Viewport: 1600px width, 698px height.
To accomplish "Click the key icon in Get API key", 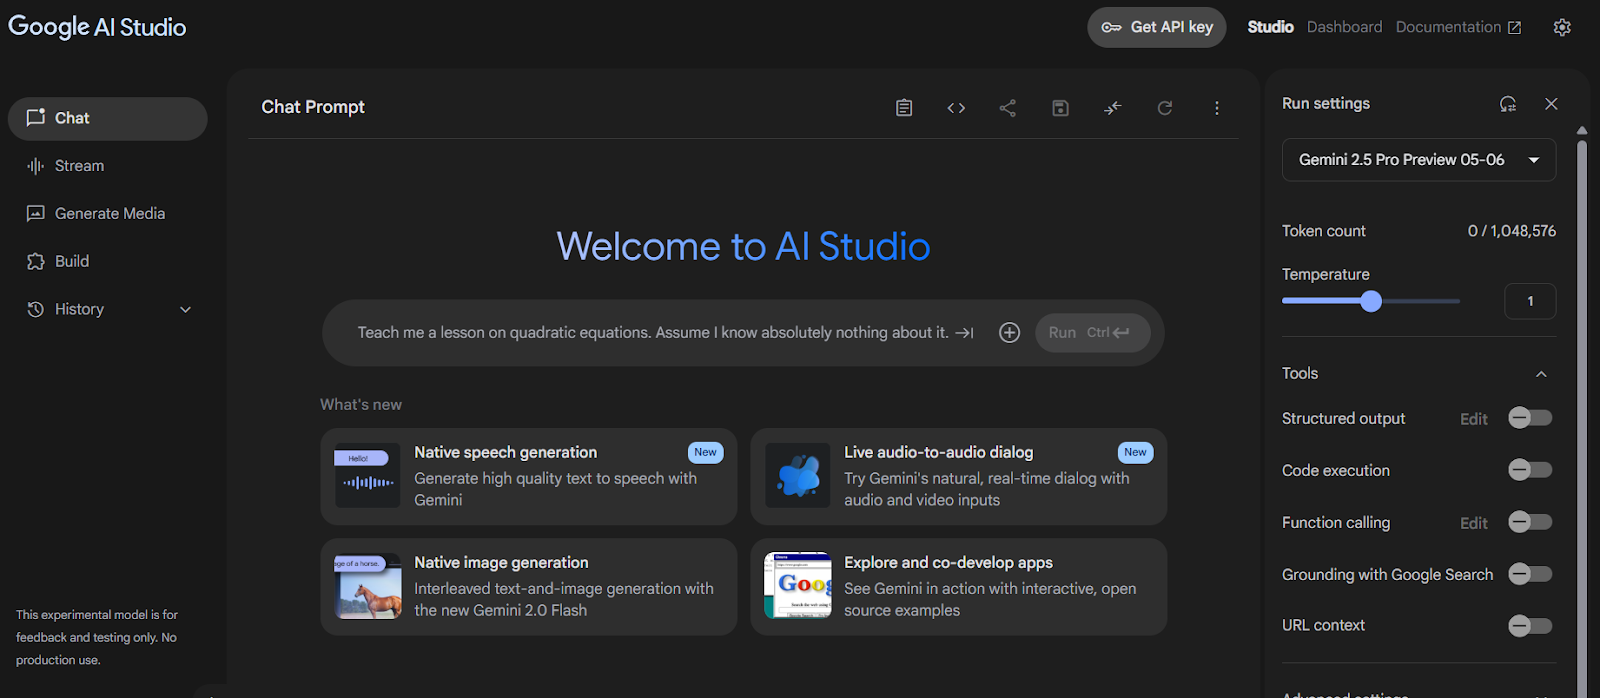I will 1111,27.
